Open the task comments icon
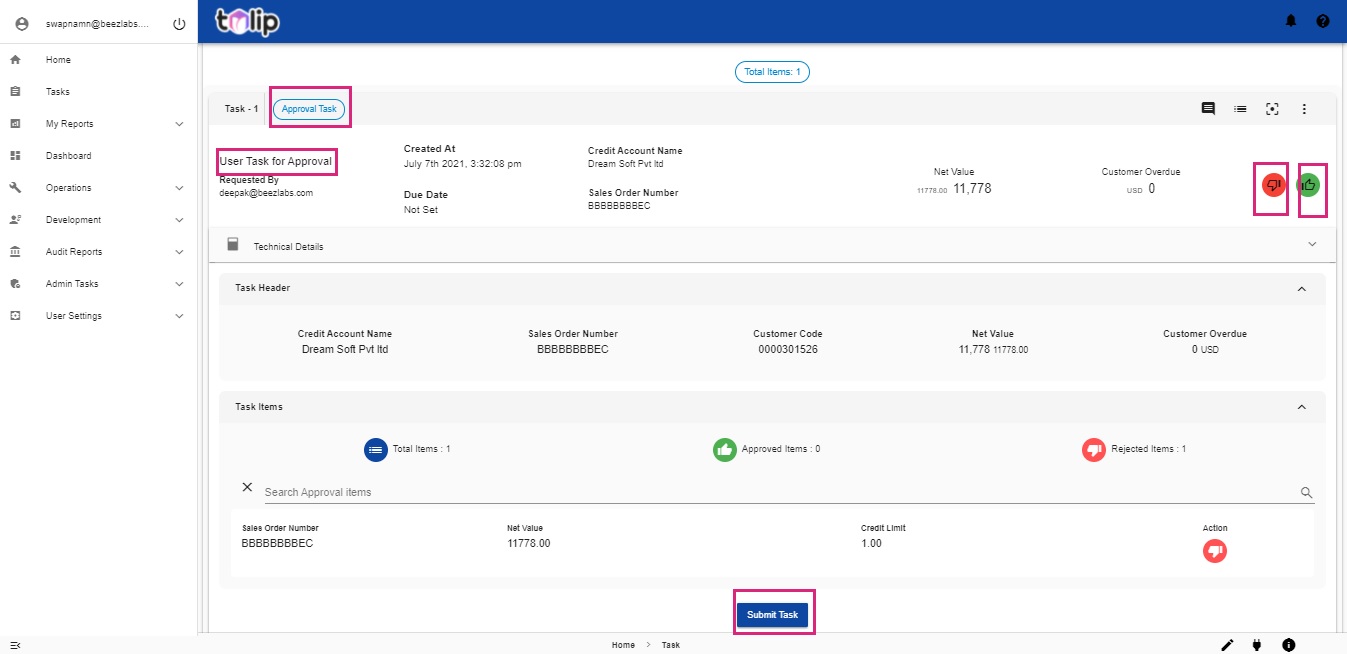This screenshot has height=654, width=1347. [1208, 109]
